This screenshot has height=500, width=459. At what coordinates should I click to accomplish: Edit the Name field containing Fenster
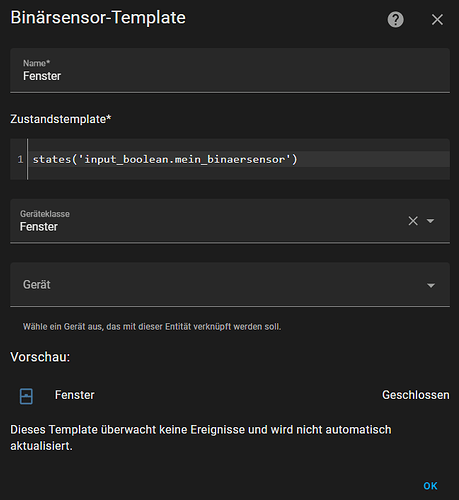tap(230, 70)
